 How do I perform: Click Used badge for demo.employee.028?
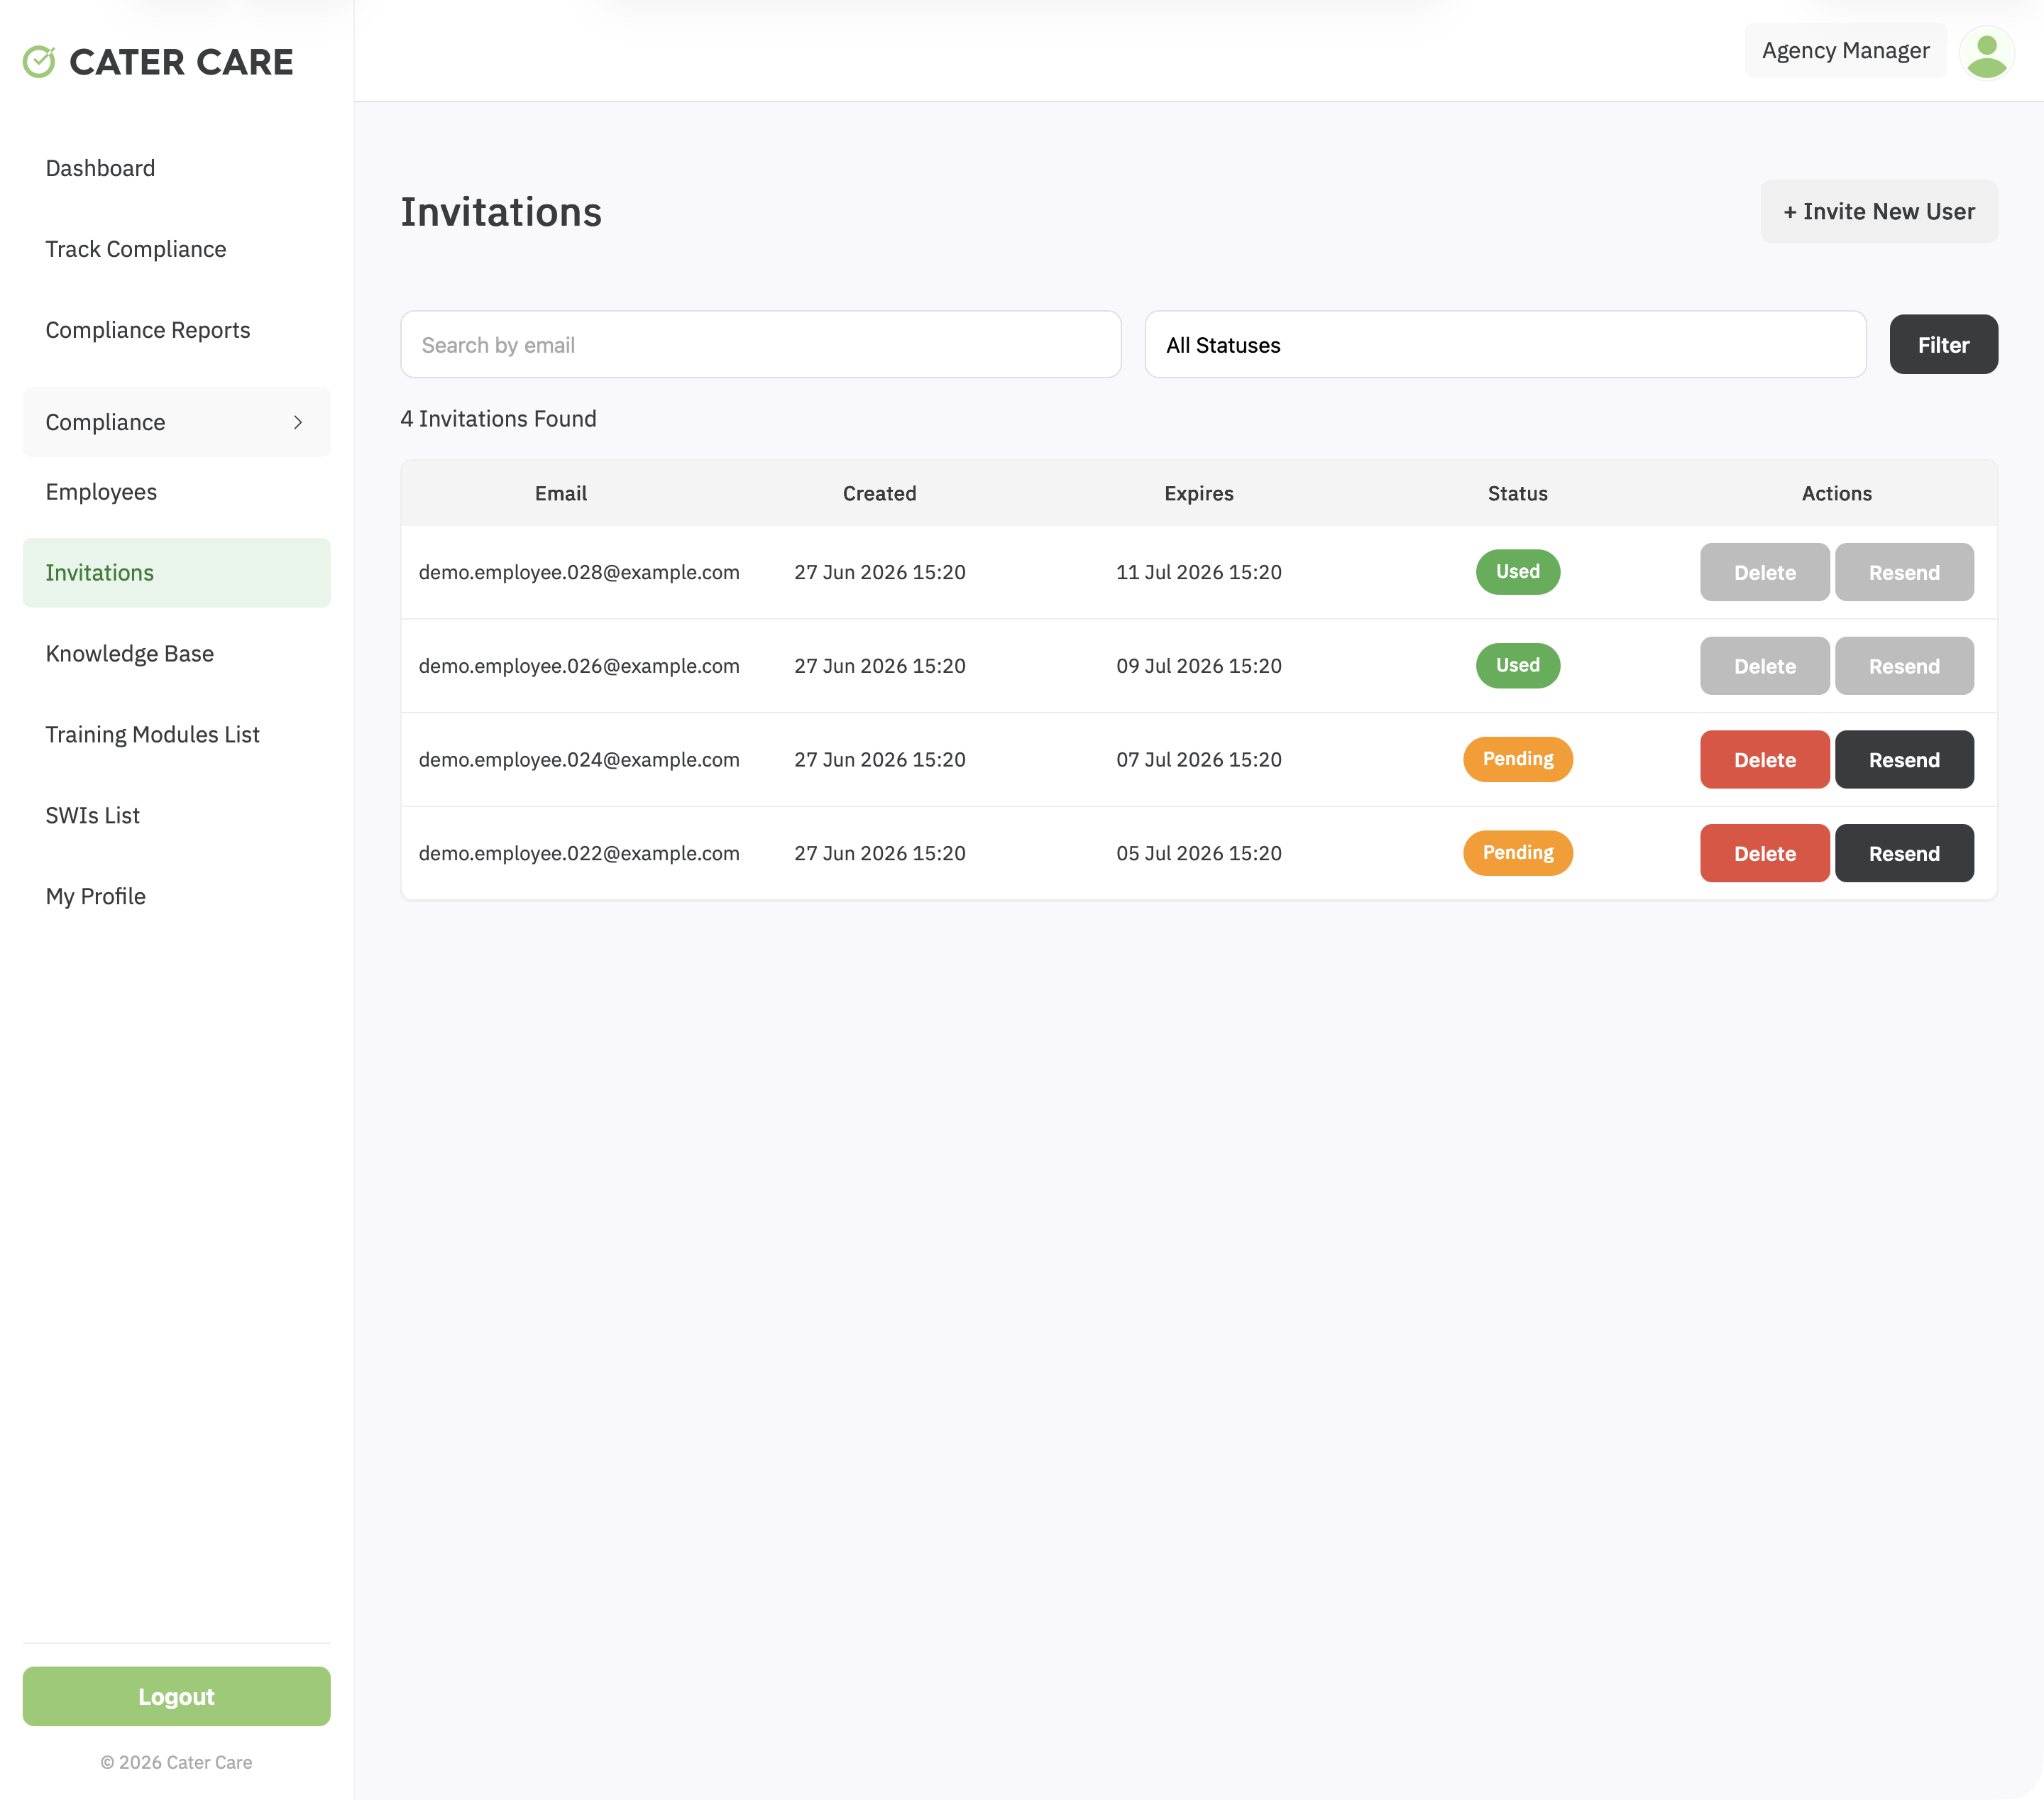click(1517, 572)
